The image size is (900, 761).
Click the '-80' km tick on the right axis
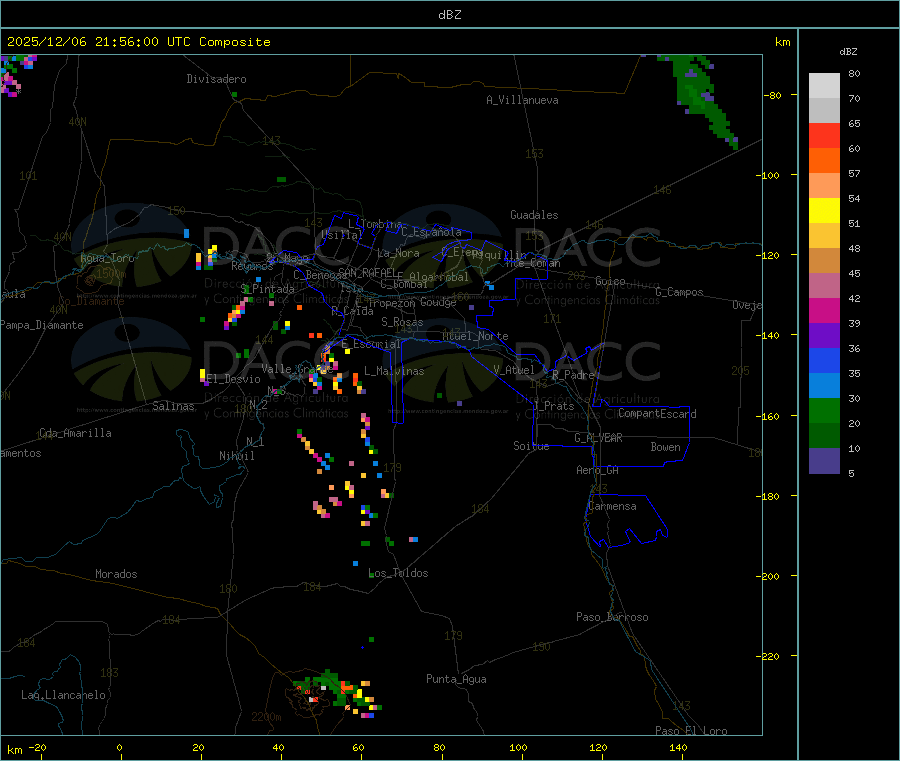pyautogui.click(x=772, y=95)
